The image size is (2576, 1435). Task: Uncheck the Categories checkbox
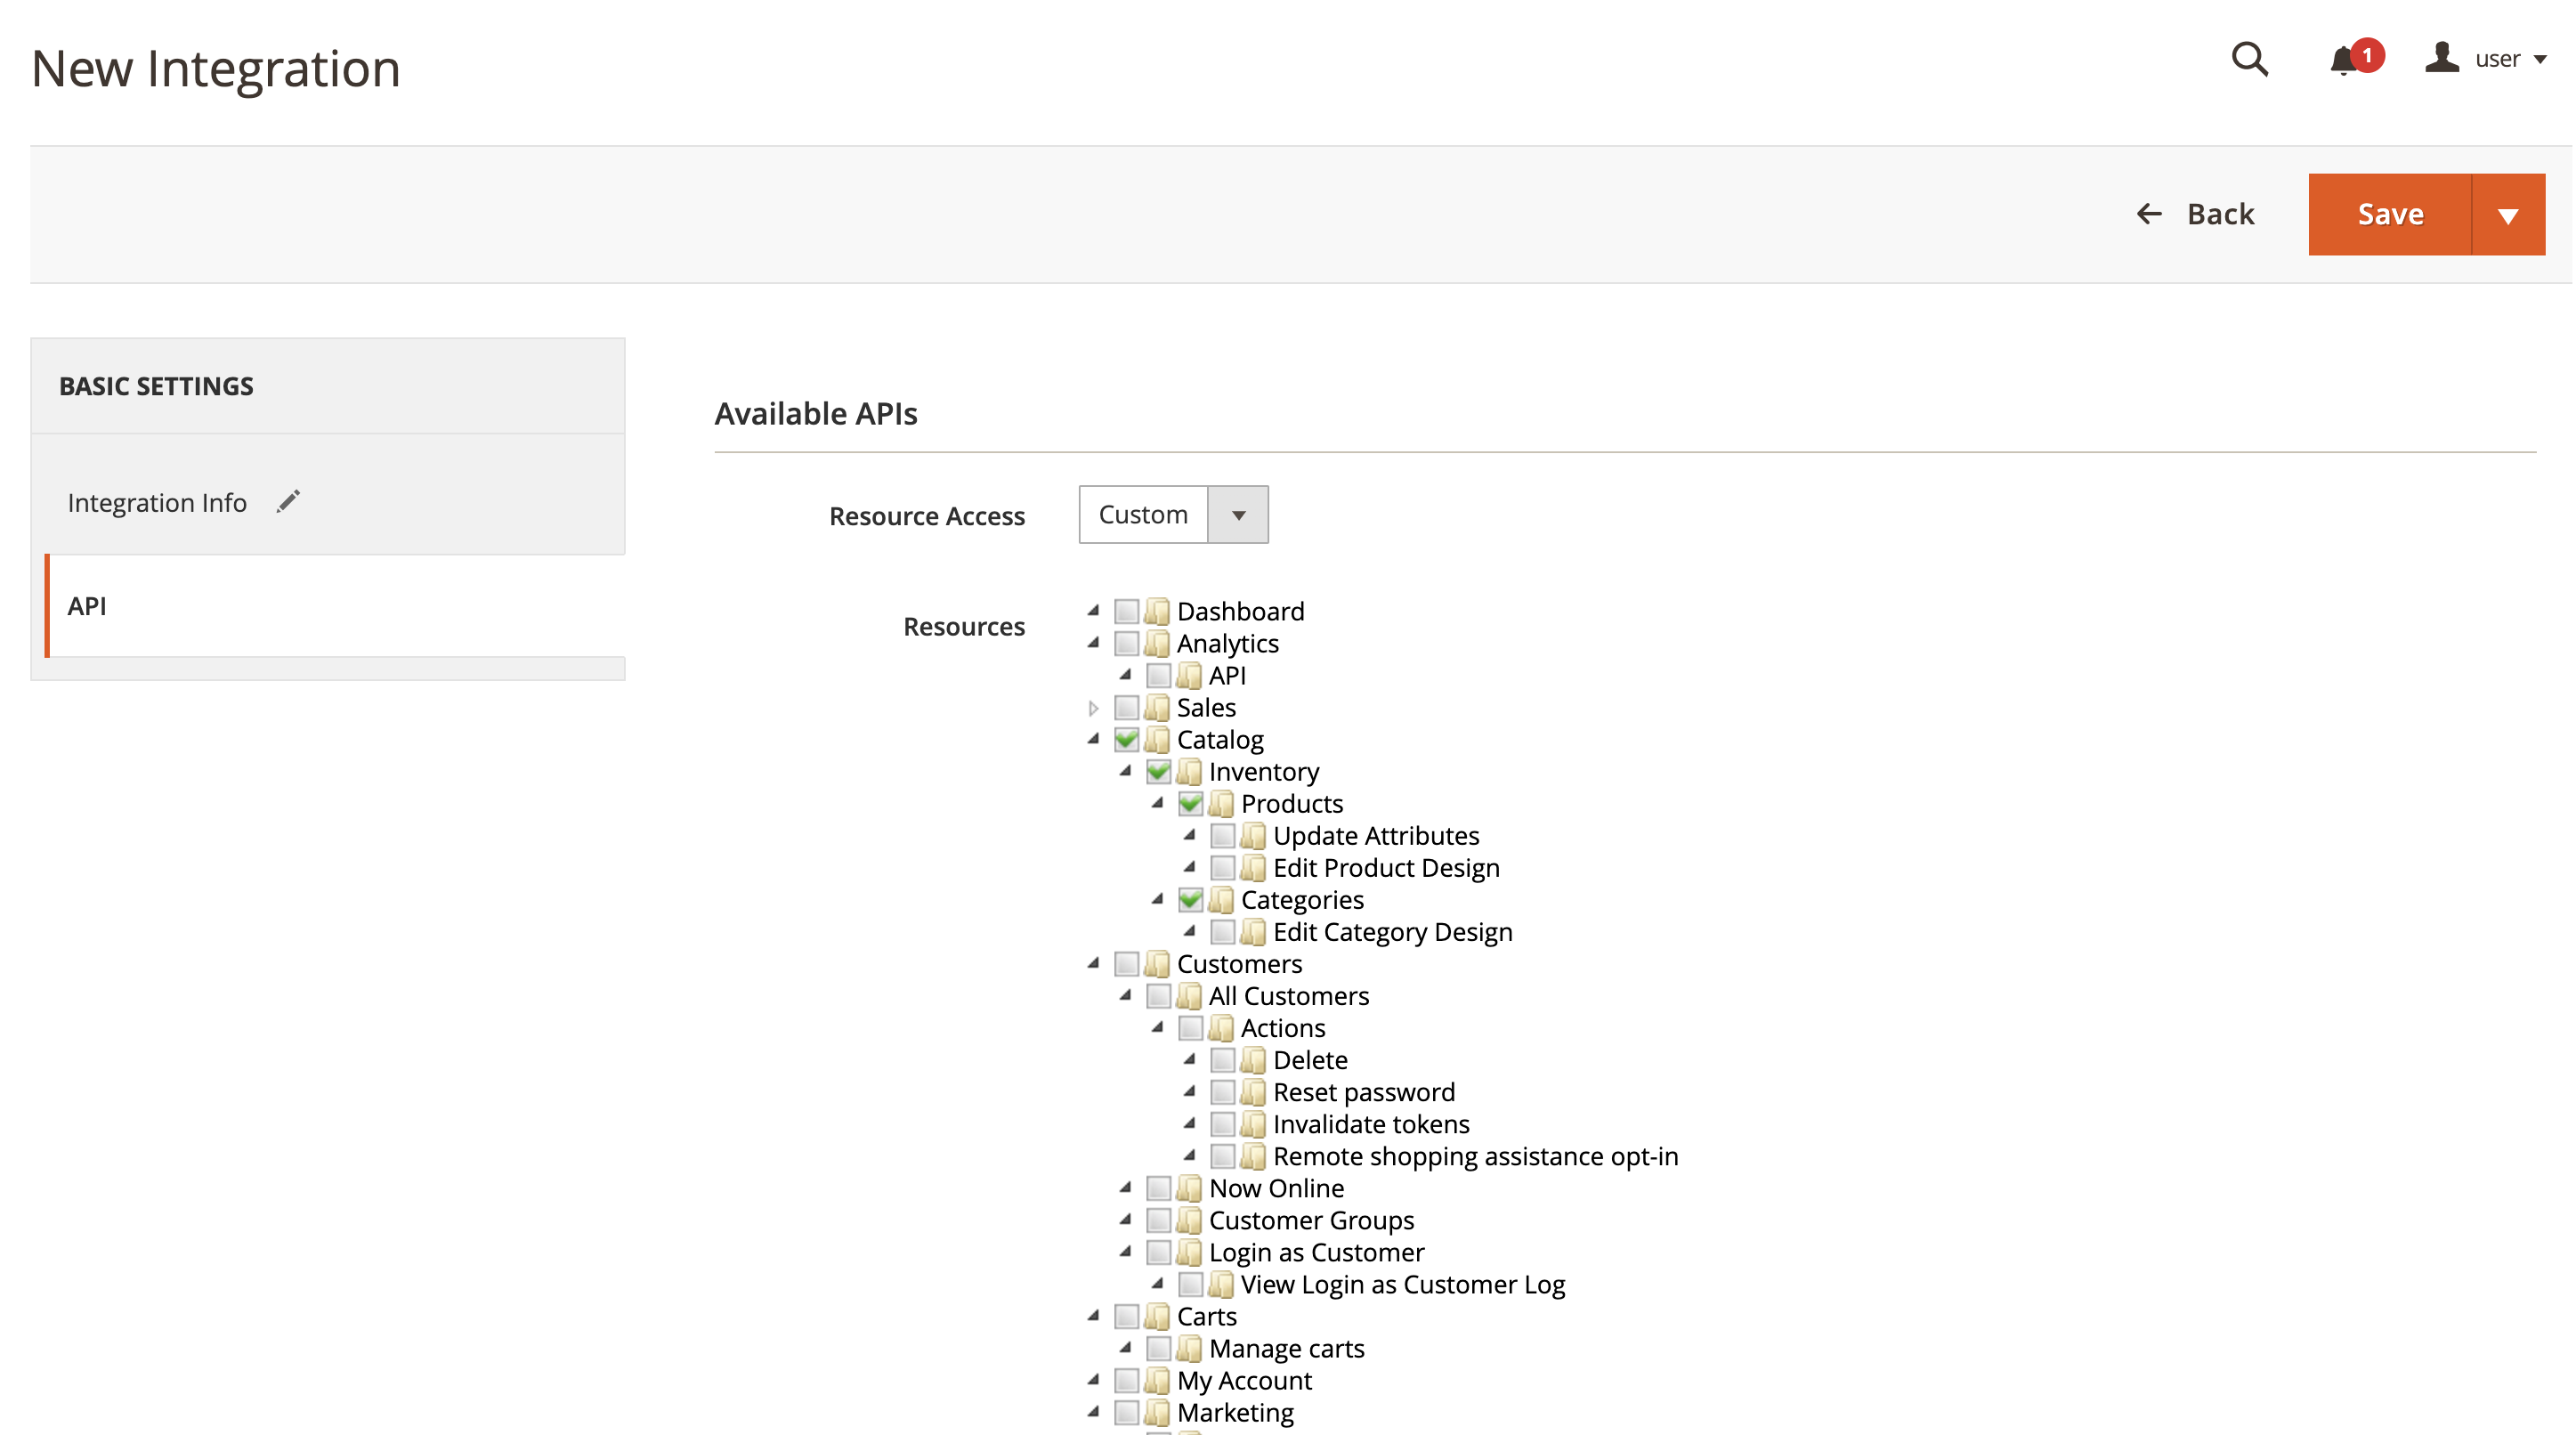[1190, 899]
